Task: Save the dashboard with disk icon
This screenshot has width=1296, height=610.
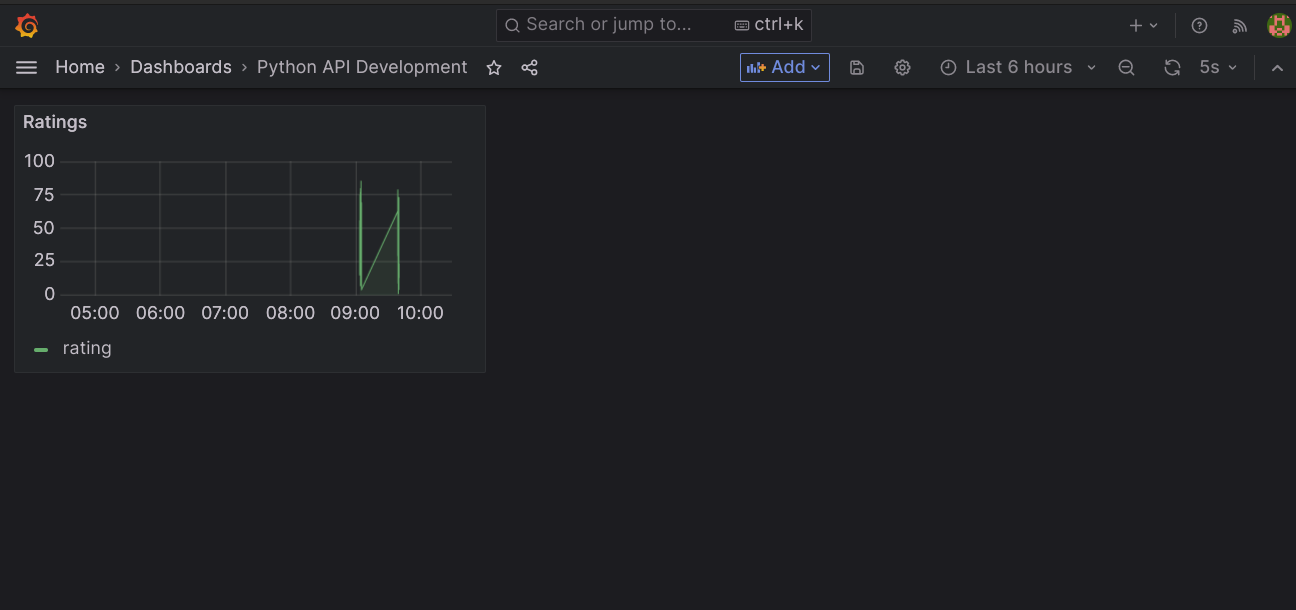Action: pos(857,67)
